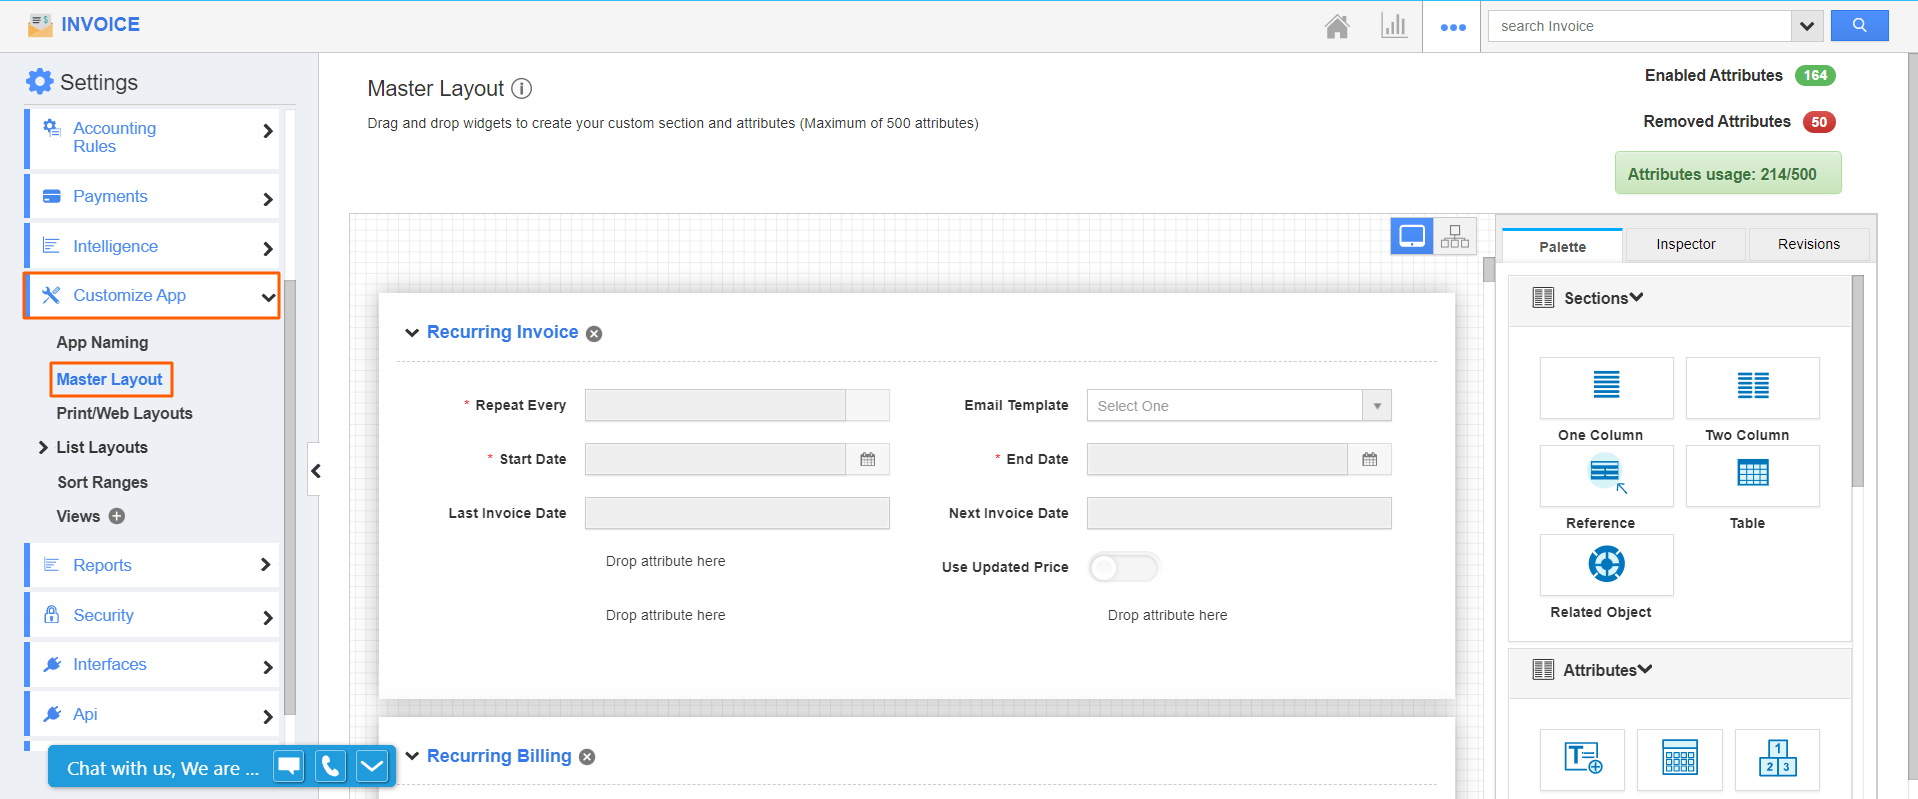
Task: Open Print/Web Layouts settings
Action: 124,414
